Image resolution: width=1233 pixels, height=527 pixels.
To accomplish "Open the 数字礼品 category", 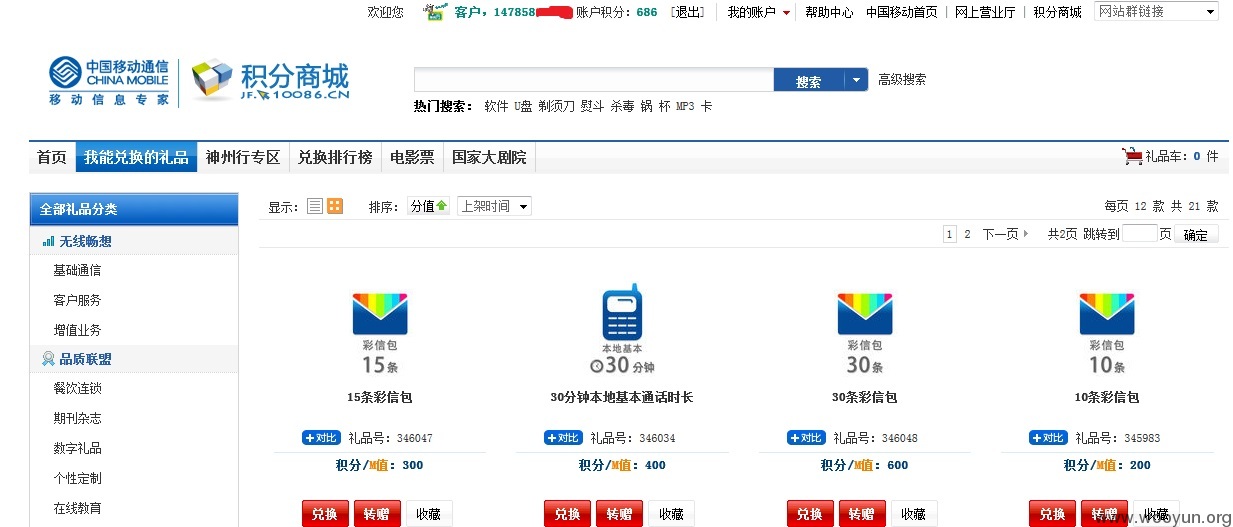I will click(77, 448).
